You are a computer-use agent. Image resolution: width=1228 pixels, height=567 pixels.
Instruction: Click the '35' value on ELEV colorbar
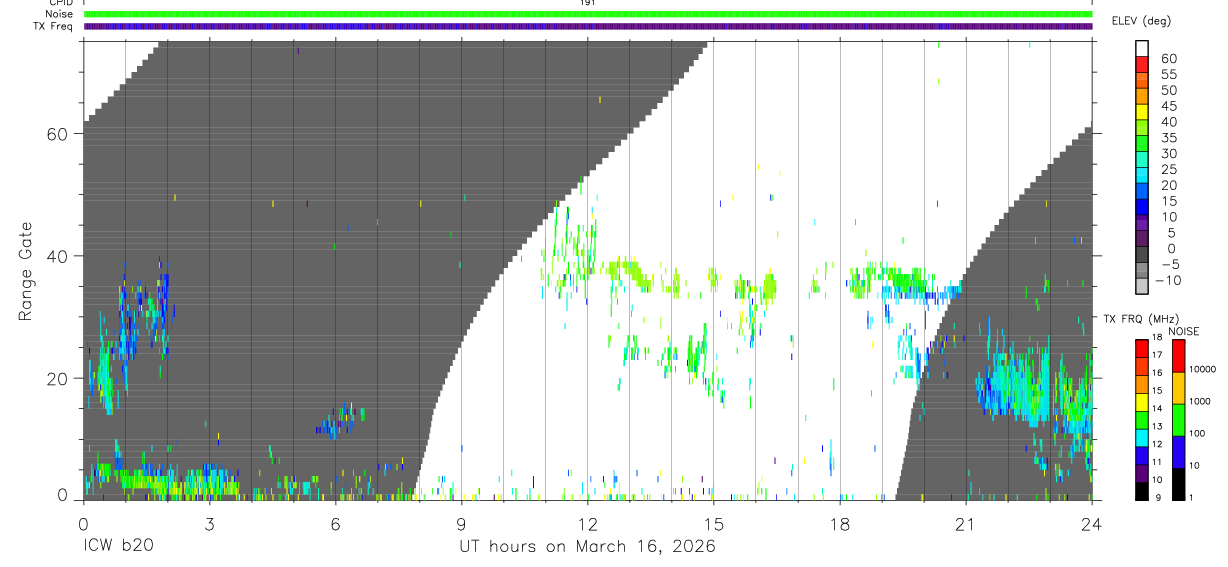1169,138
